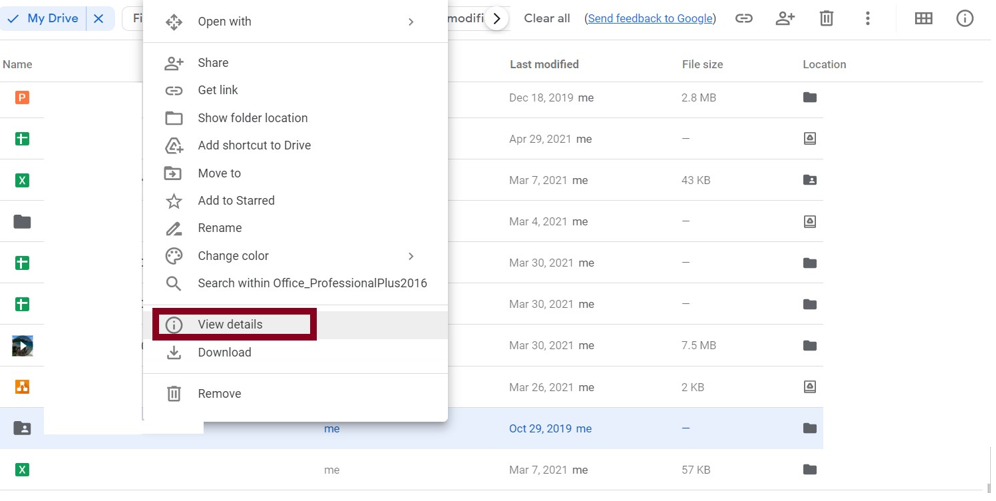Click the video file thumbnail icon
This screenshot has height=501, width=996.
[x=22, y=346]
